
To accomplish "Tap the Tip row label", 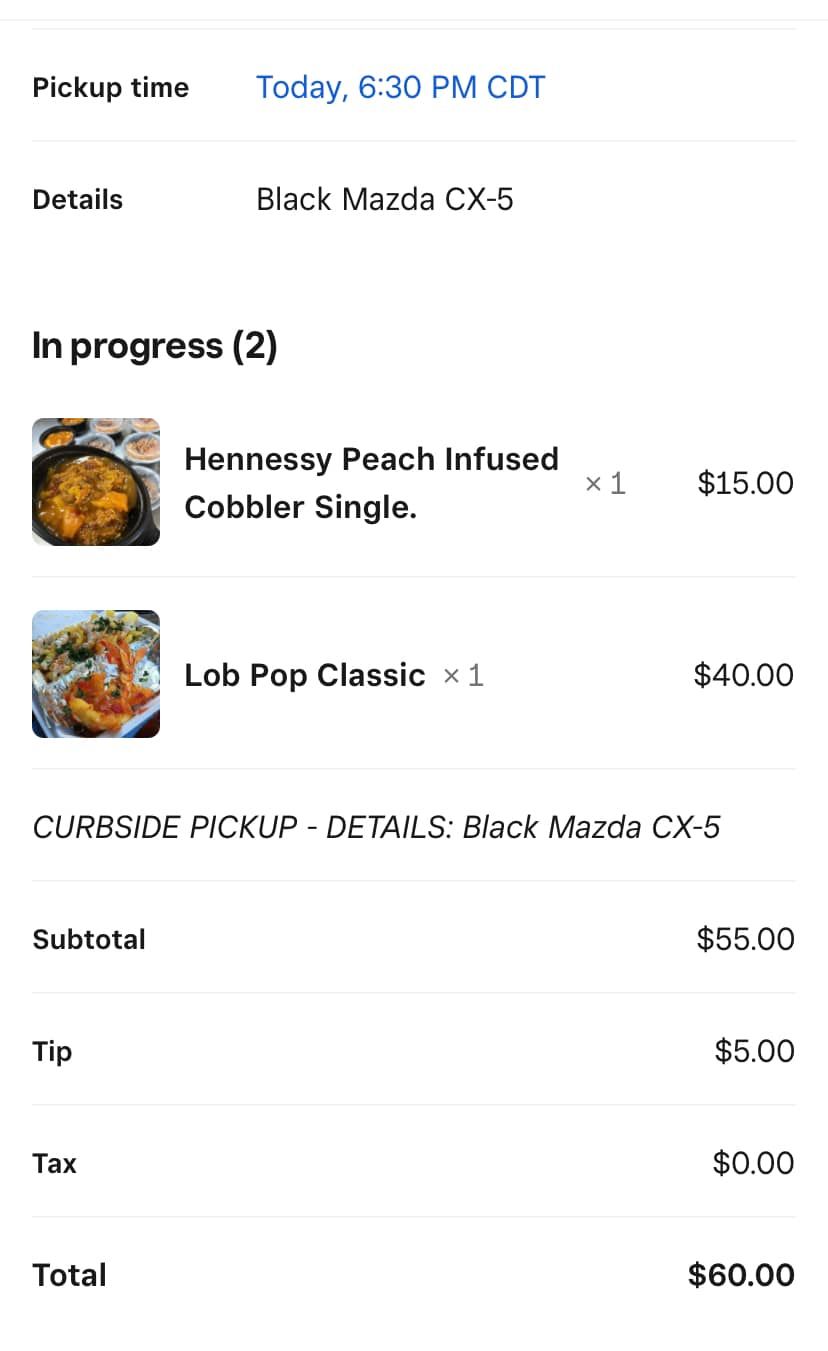I will click(x=52, y=1051).
